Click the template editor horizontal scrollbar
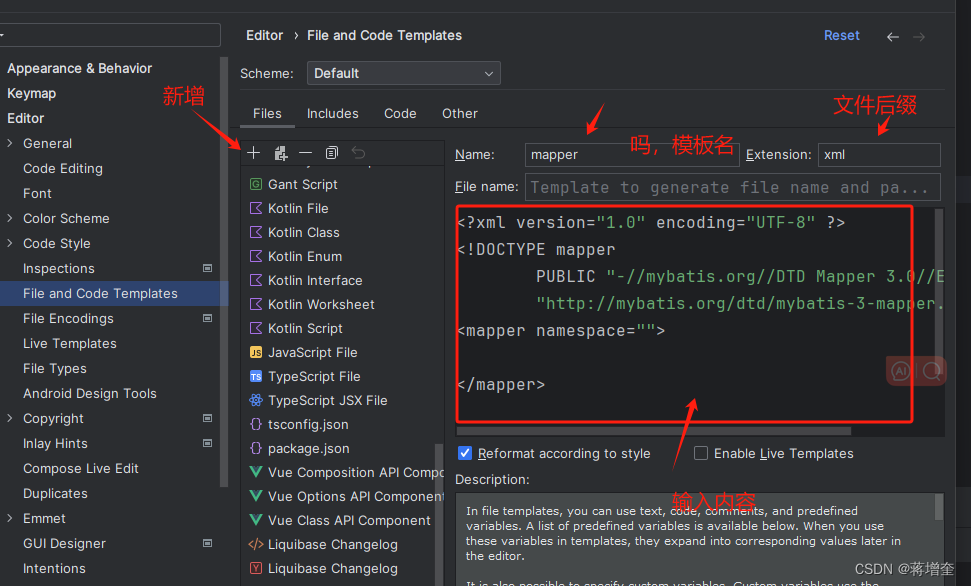The width and height of the screenshot is (971, 586). click(x=654, y=431)
